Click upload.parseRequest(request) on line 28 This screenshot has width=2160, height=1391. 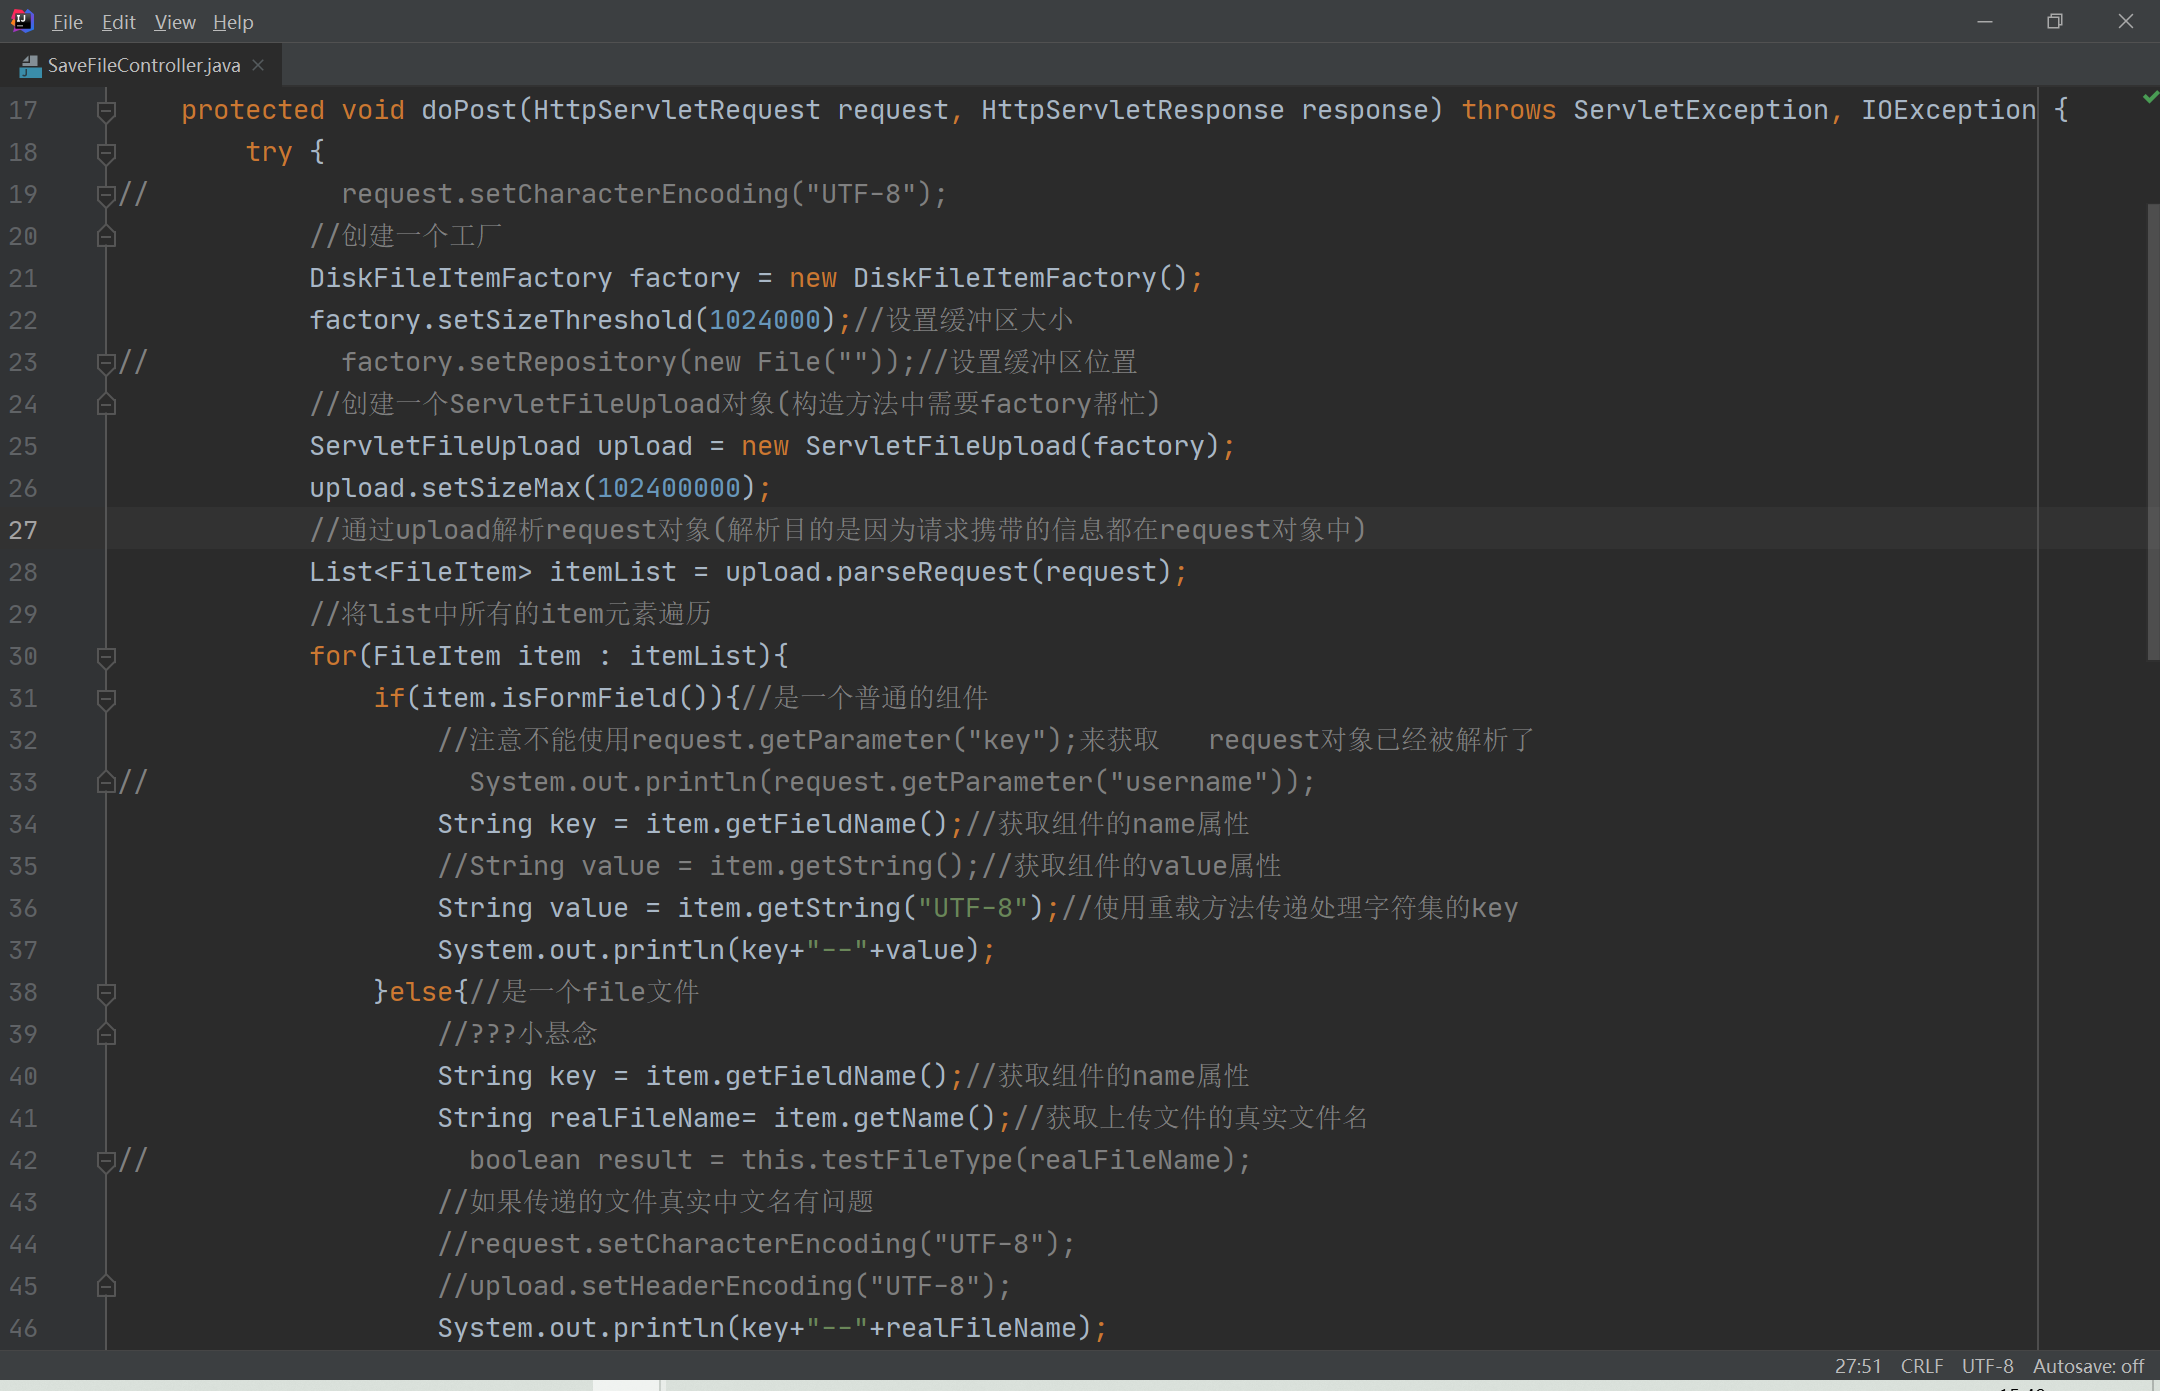pyautogui.click(x=948, y=572)
